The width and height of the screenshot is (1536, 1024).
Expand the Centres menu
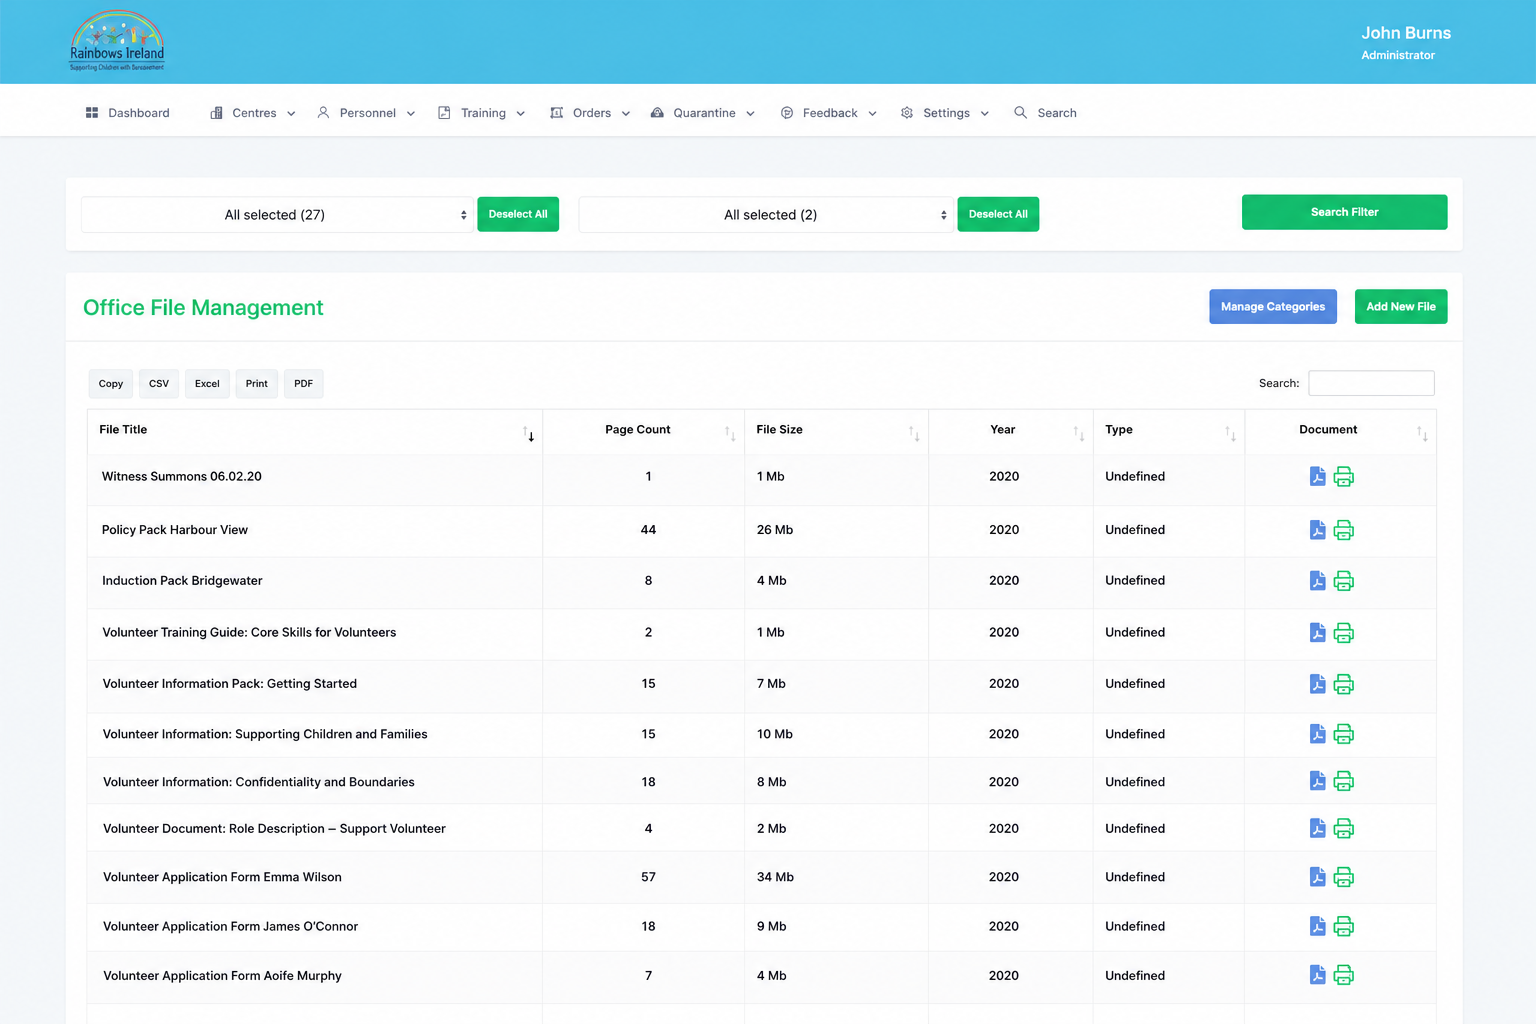253,113
